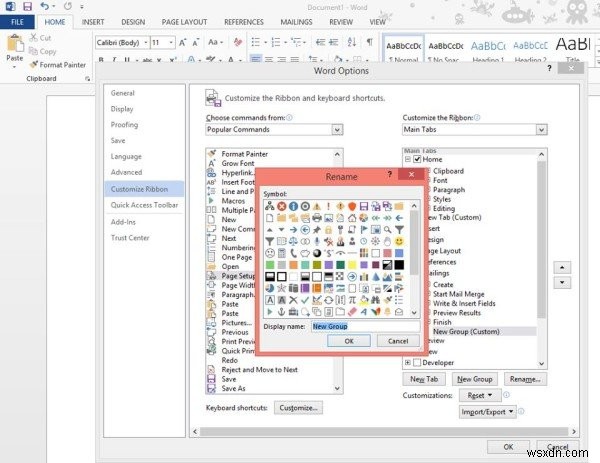600x463 pixels.
Task: Select Reject and Move to Next command
Action: 259,370
